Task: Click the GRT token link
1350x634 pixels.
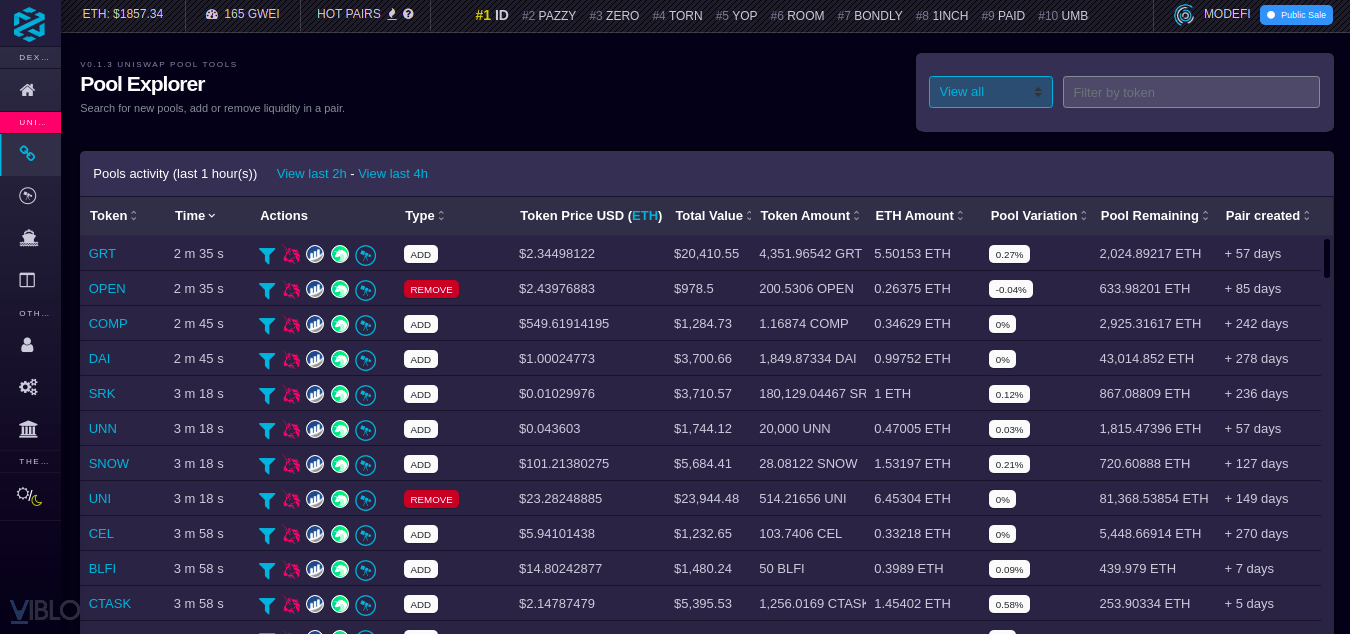Action: pyautogui.click(x=102, y=254)
